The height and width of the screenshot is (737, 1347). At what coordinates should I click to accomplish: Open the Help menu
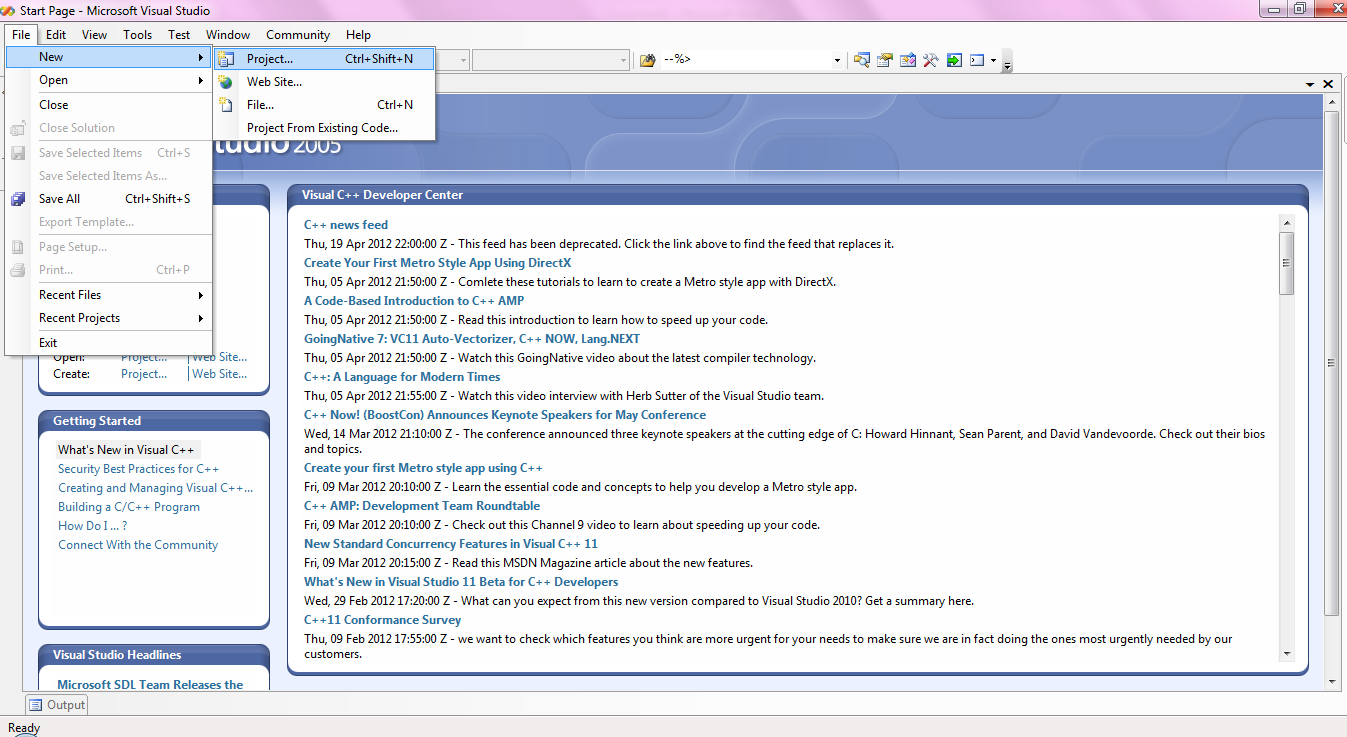click(358, 34)
